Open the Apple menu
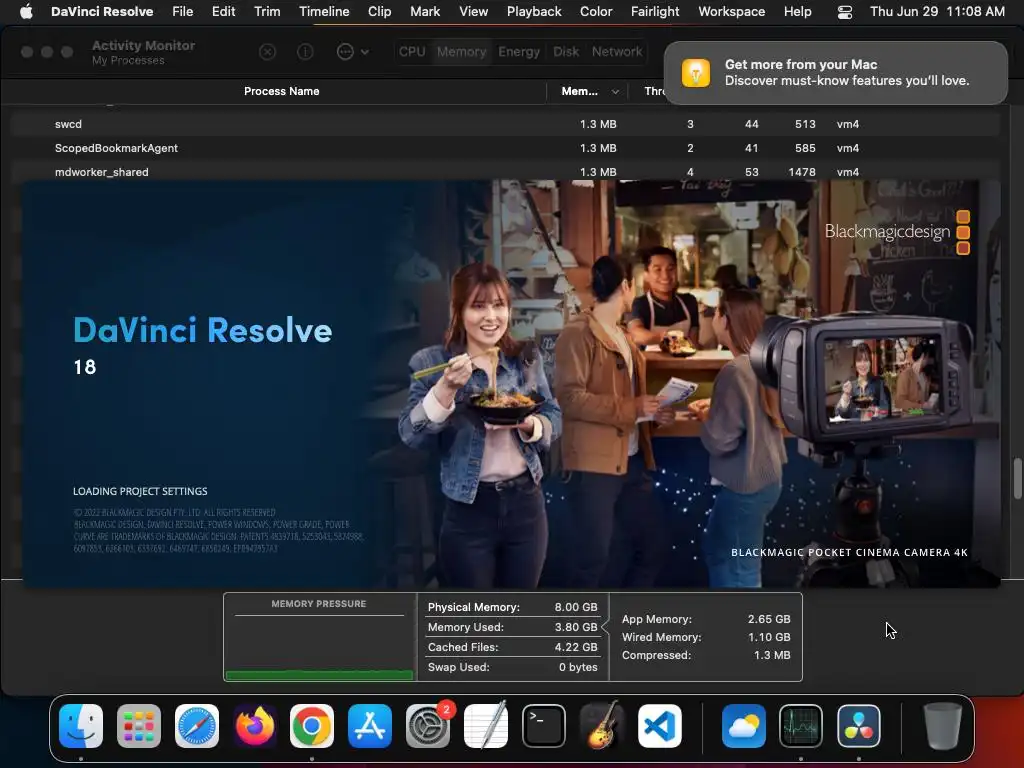The width and height of the screenshot is (1024, 768). [26, 12]
